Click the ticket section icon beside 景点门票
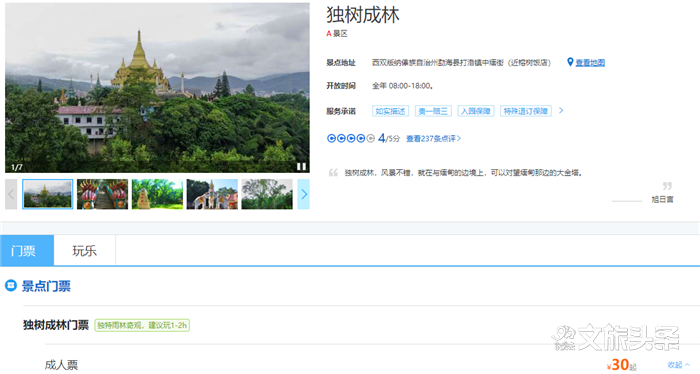Viewport: 700px width, 374px height. click(x=11, y=286)
